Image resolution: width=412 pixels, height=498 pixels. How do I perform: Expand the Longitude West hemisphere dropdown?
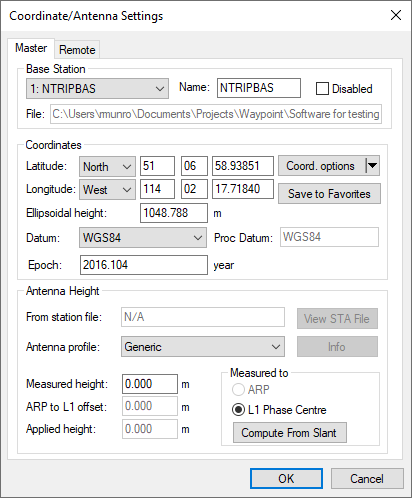click(107, 190)
